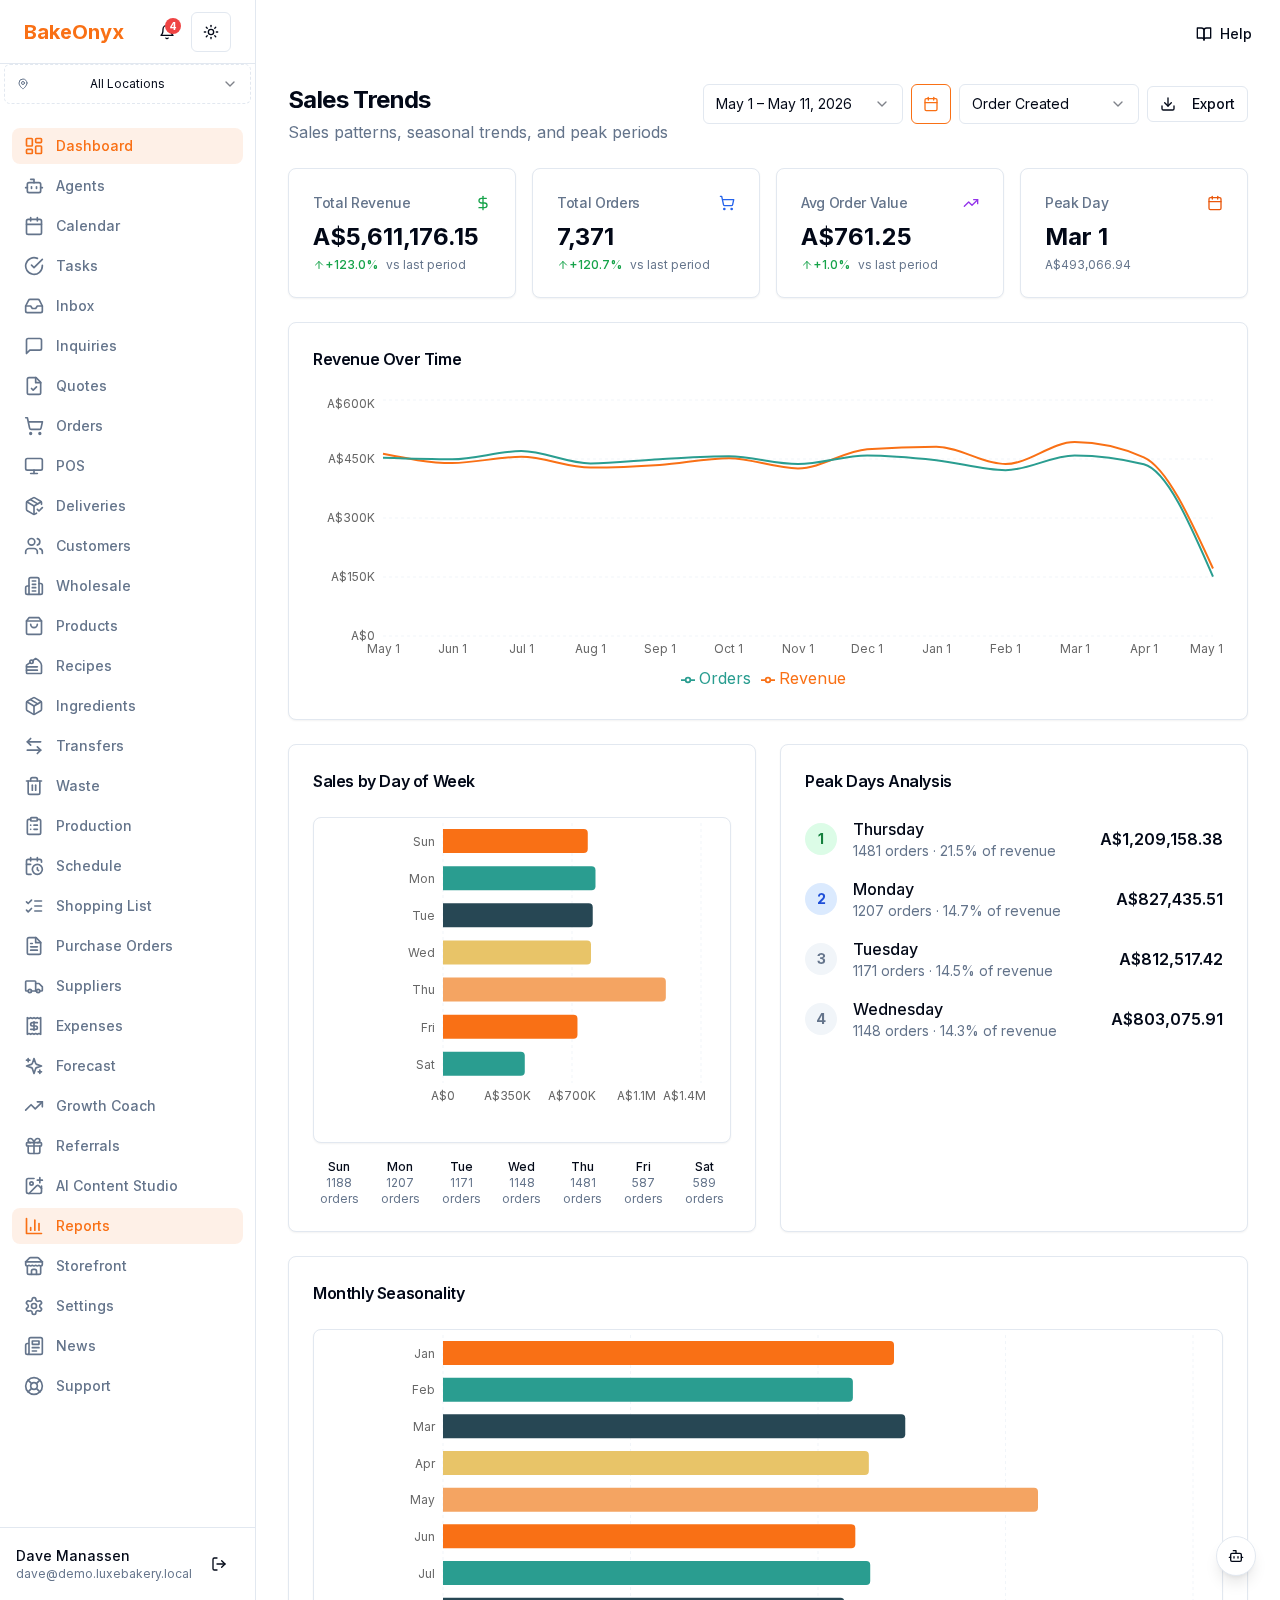Click the Total Orders cart icon
The height and width of the screenshot is (1600, 1280).
coord(727,203)
